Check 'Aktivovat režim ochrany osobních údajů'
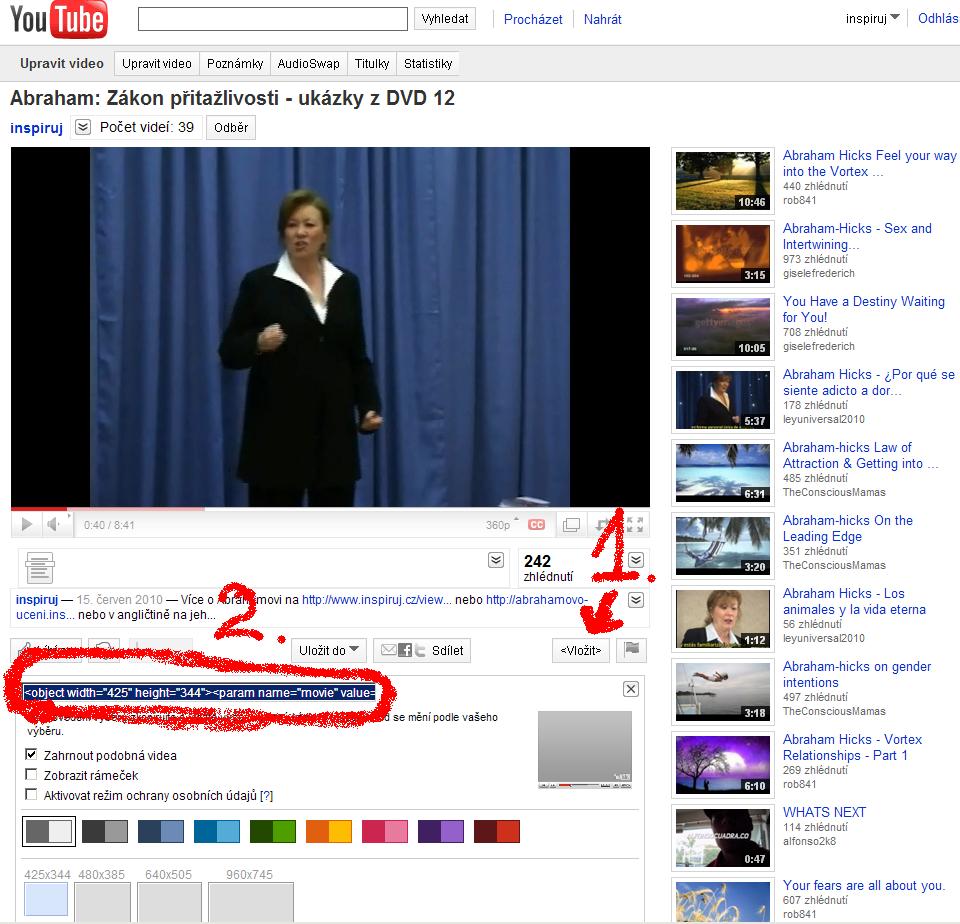 click(32, 795)
